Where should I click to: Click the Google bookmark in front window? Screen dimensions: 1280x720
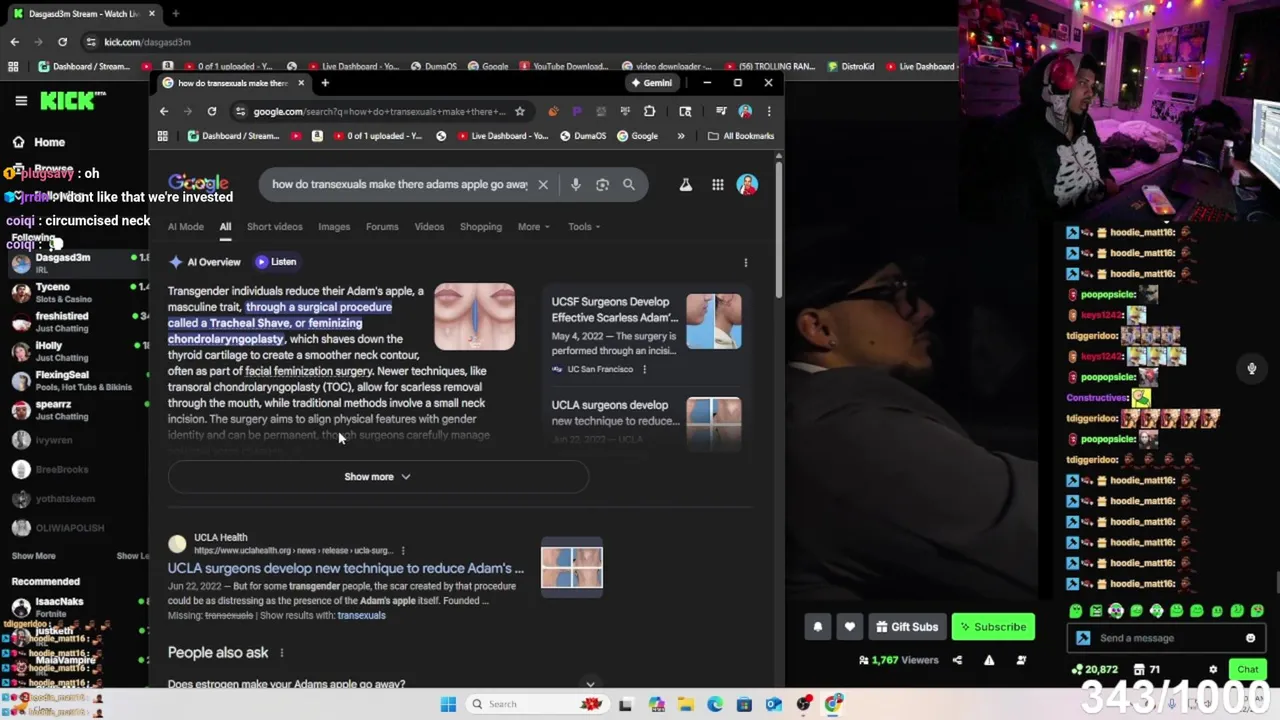click(637, 136)
